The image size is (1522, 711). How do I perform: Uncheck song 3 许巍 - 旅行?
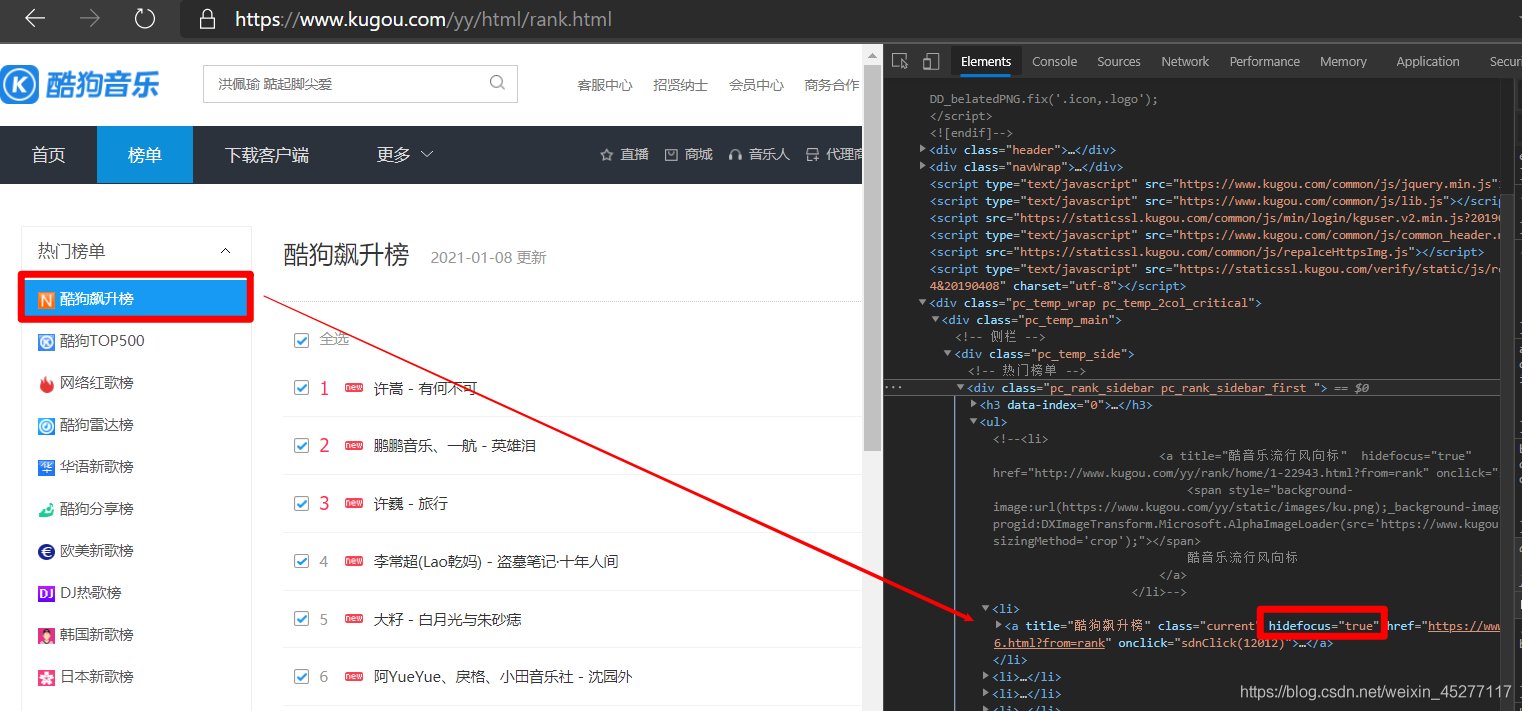(x=302, y=503)
